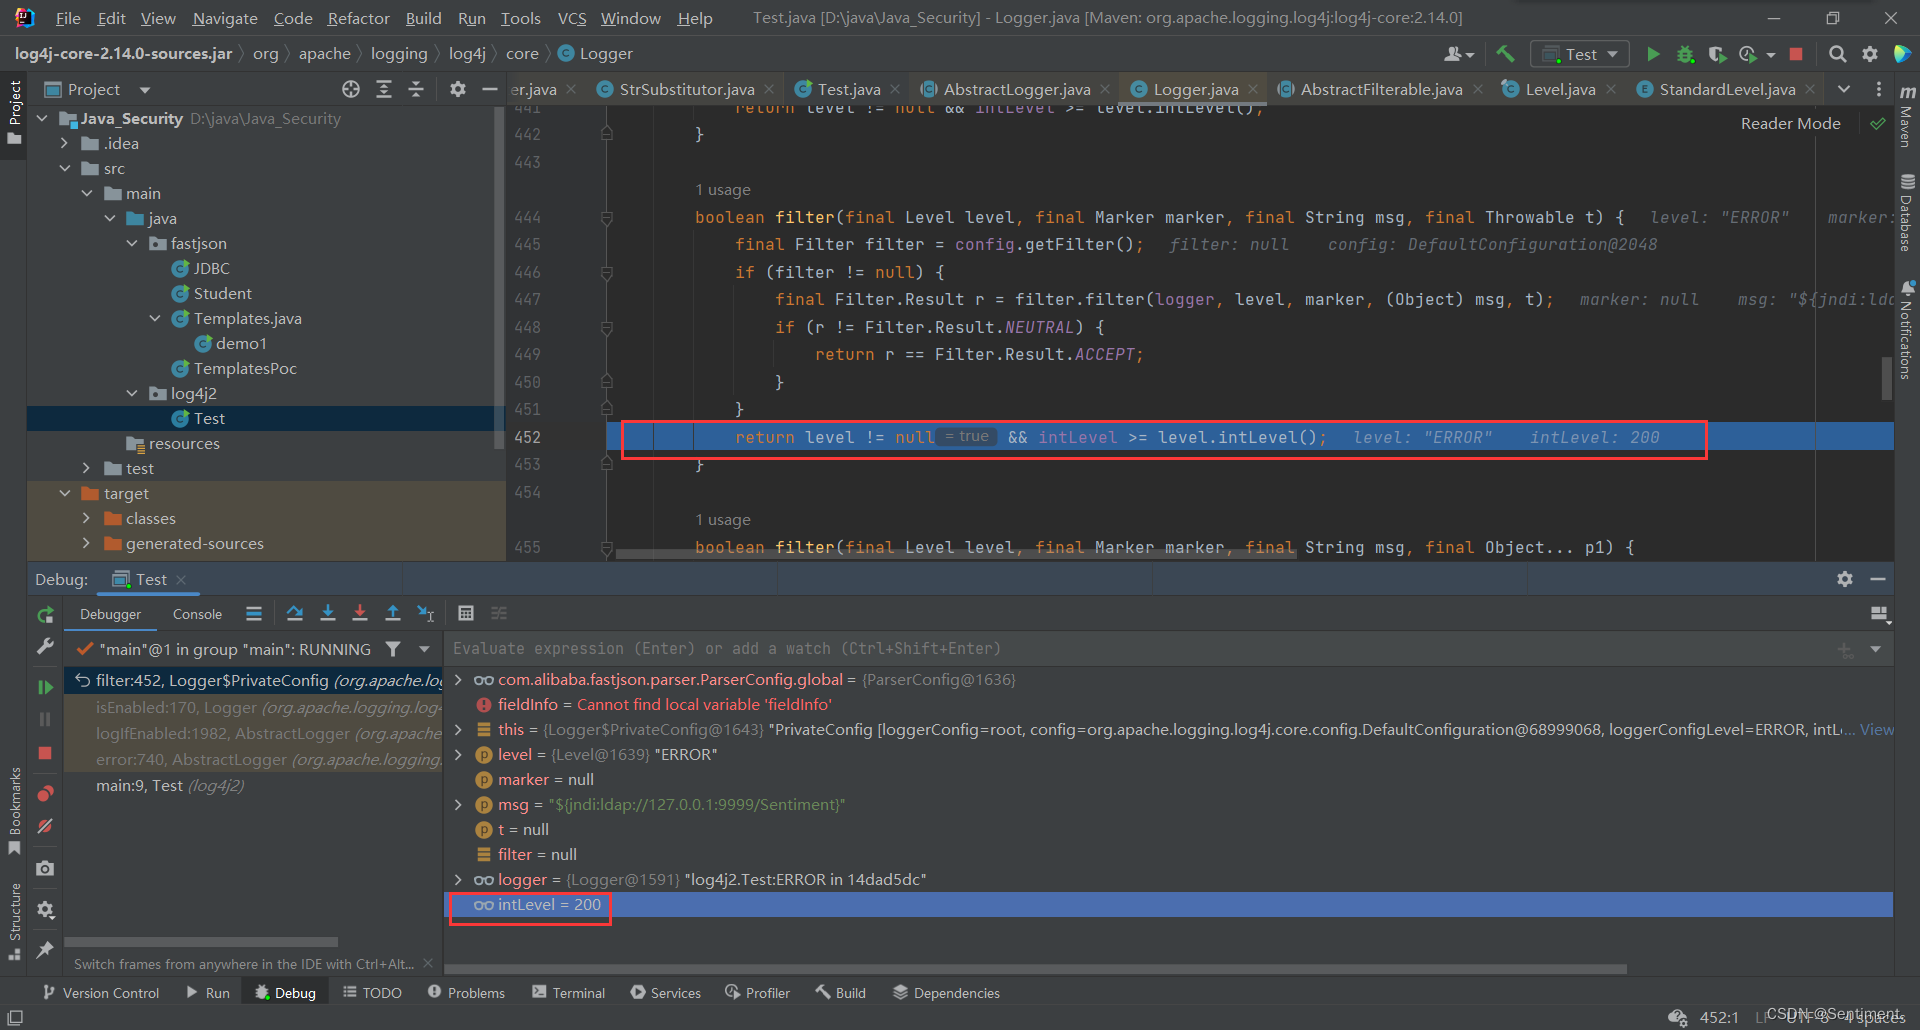Open IDE settings gear in top toolbar

(x=1869, y=54)
